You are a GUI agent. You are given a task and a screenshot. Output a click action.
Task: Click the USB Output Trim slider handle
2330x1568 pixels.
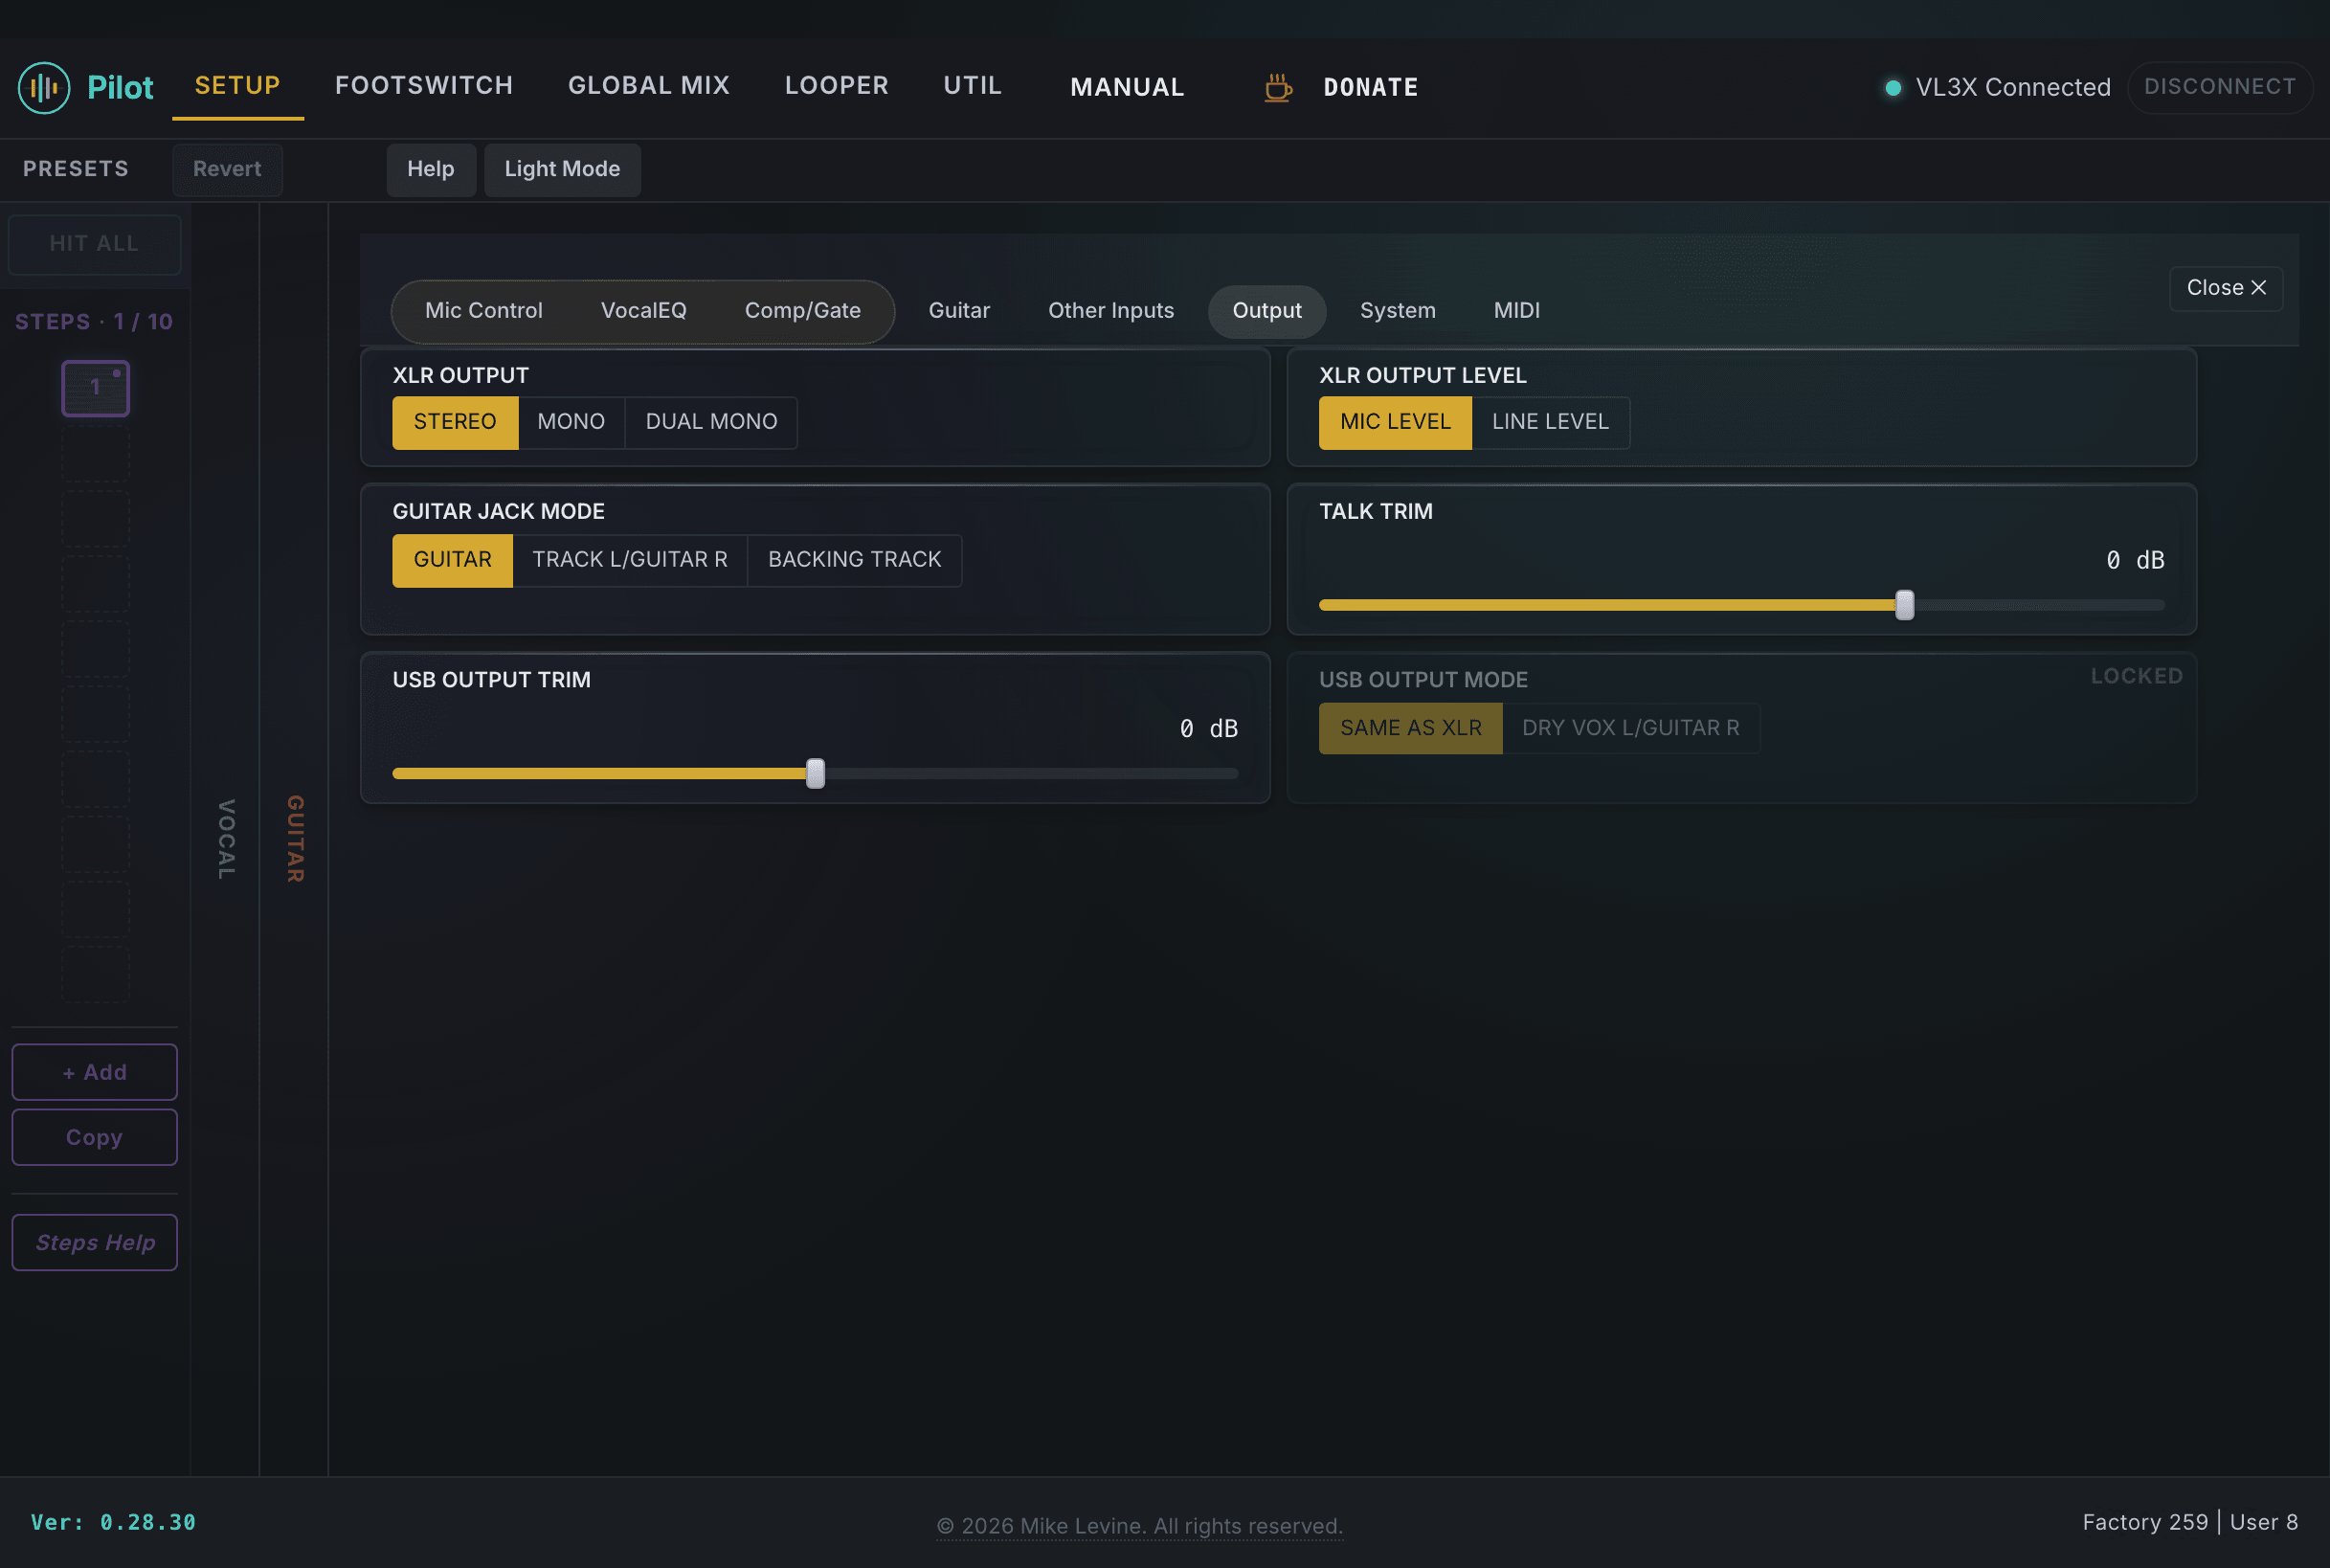coord(815,773)
